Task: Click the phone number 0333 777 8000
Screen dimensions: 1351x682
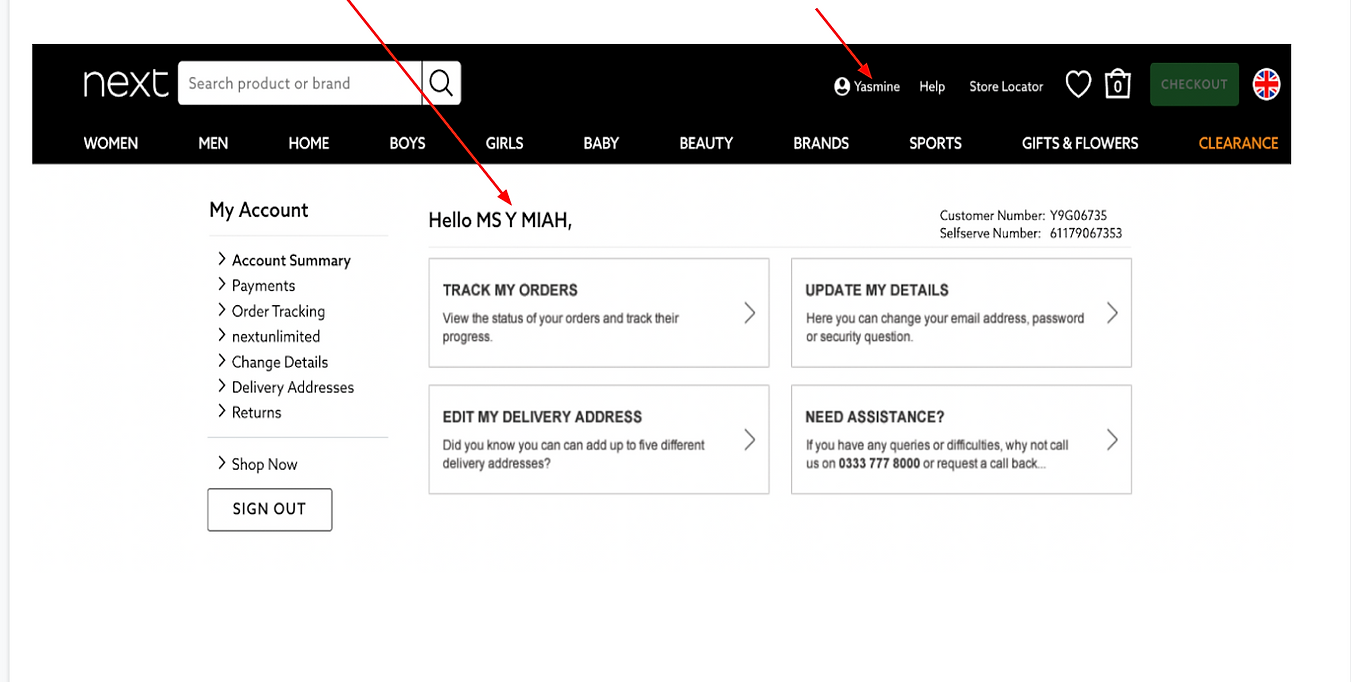Action: pyautogui.click(x=879, y=464)
